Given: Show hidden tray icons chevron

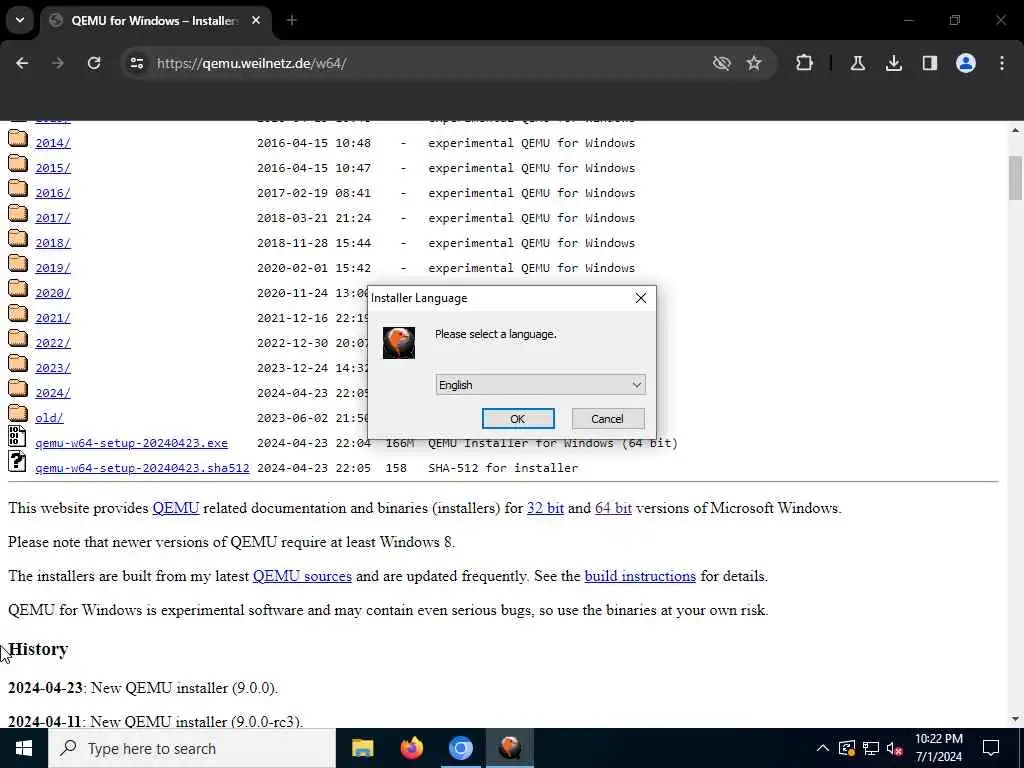Looking at the screenshot, I should [823, 748].
